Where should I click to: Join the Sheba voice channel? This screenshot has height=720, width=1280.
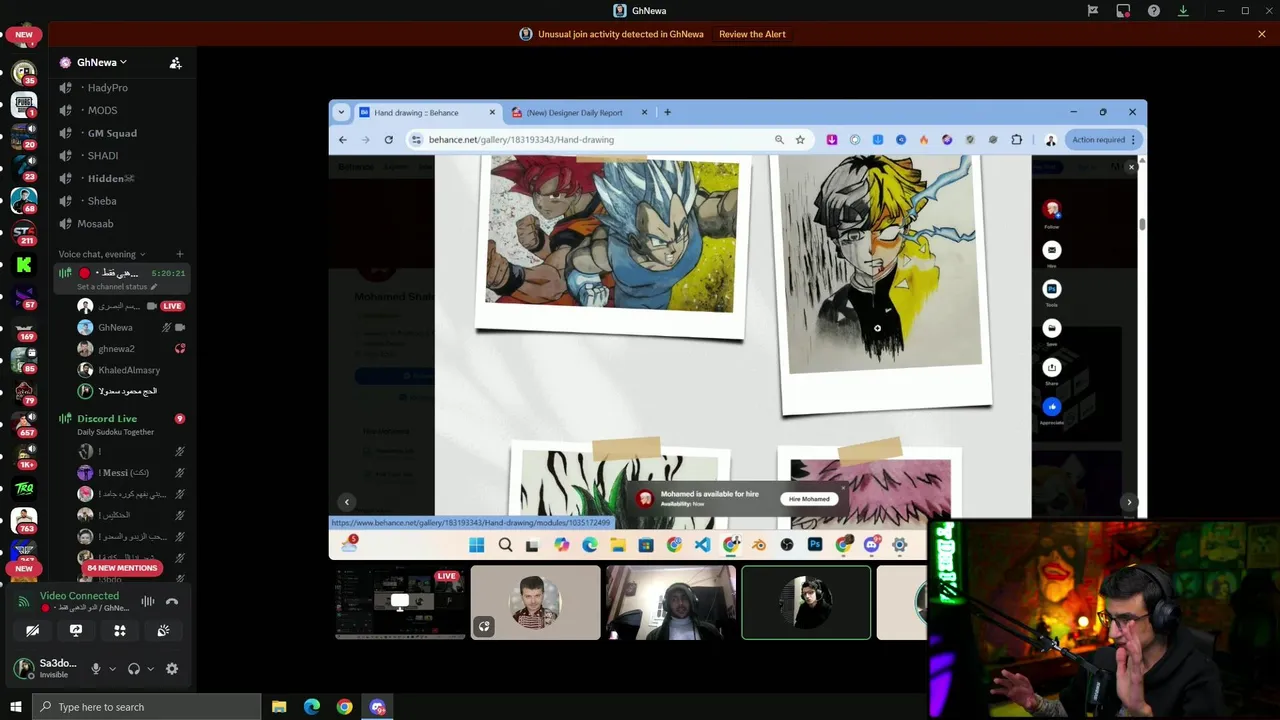click(121, 201)
